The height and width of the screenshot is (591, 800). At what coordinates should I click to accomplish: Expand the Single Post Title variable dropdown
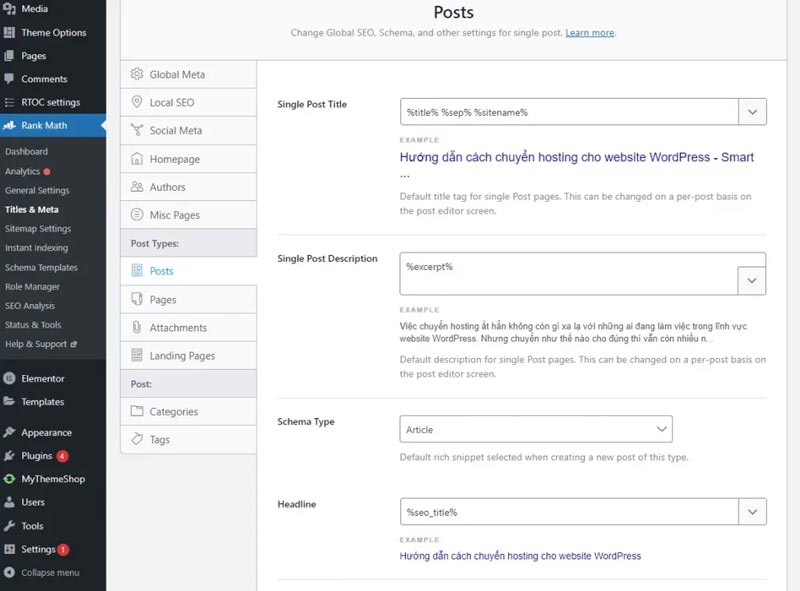tap(752, 112)
